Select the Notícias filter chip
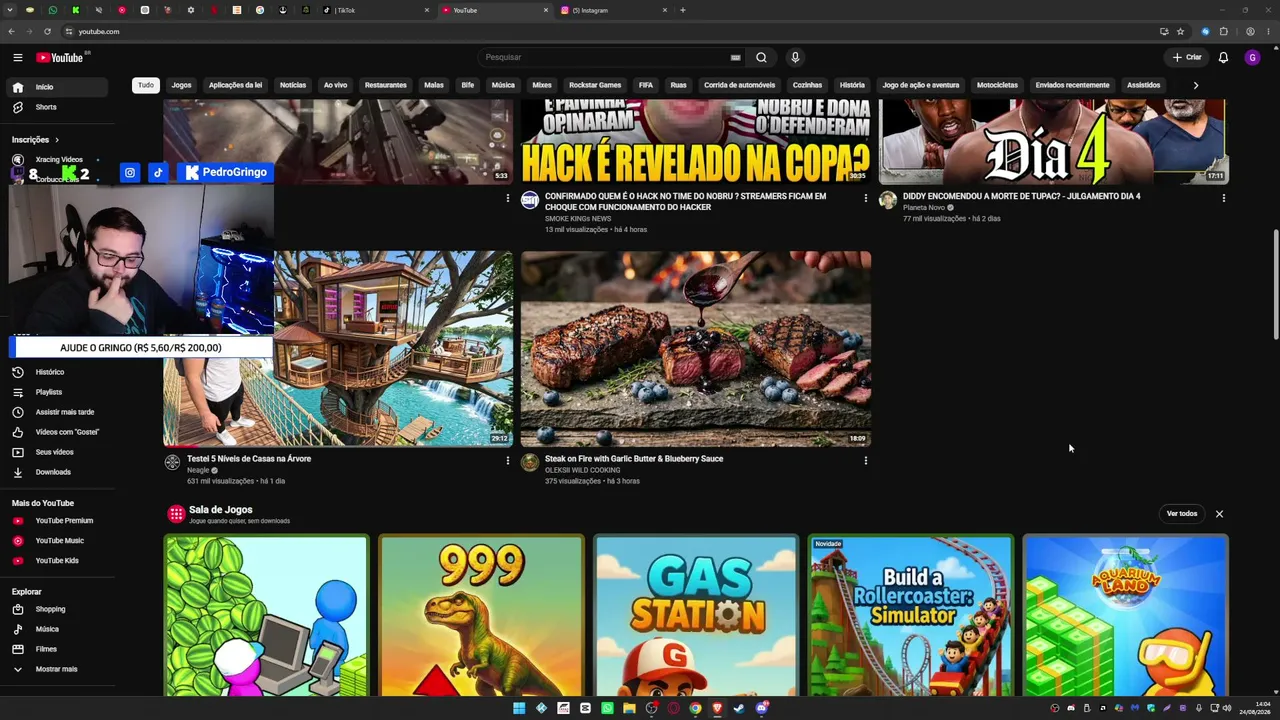 [x=293, y=85]
